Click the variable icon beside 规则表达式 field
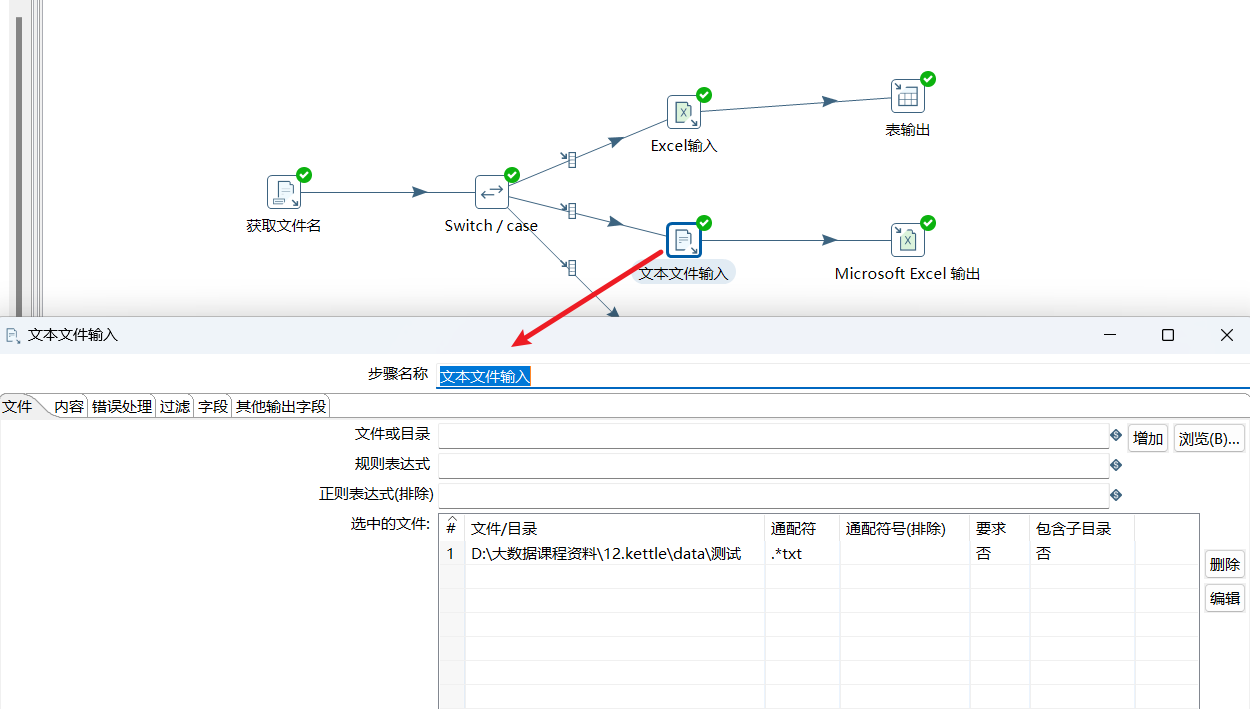This screenshot has width=1250, height=709. pos(1116,465)
